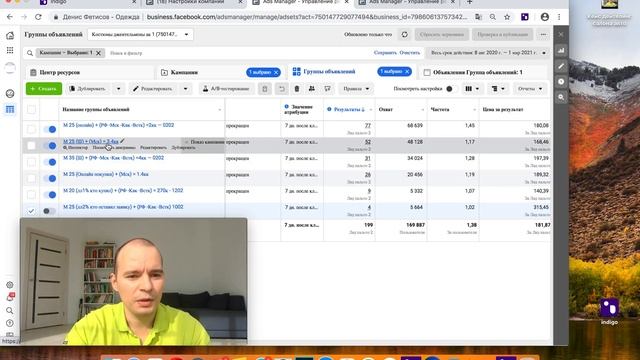Viewport: 640px width, 360px height.
Task: Open the account overview gauge icon in sidebar
Action: [x=10, y=93]
